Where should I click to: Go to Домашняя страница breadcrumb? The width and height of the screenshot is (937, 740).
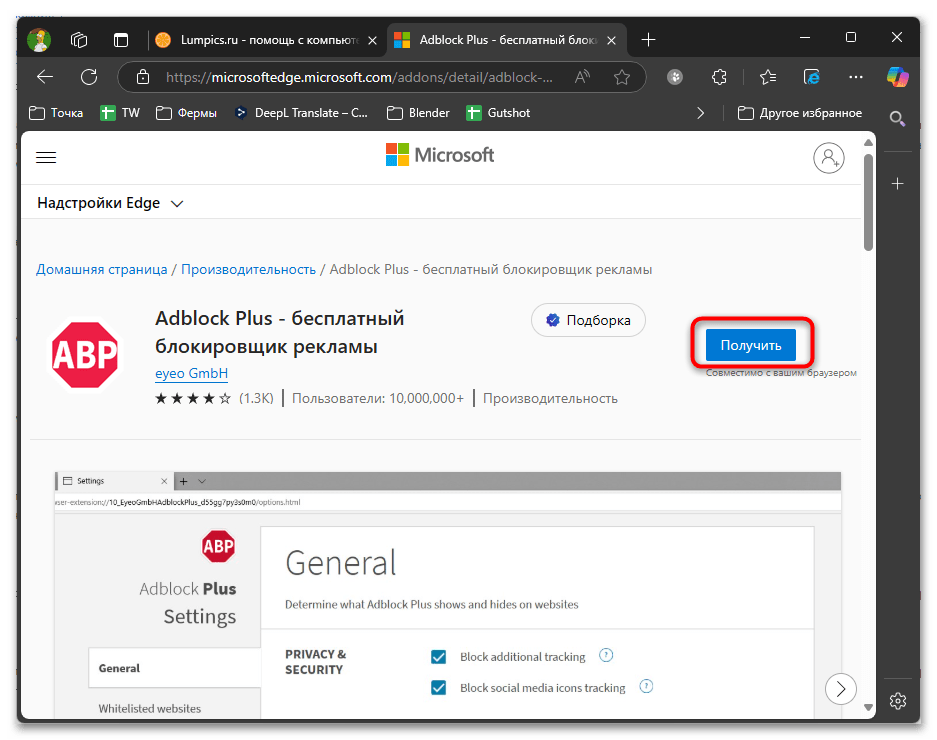click(x=102, y=270)
